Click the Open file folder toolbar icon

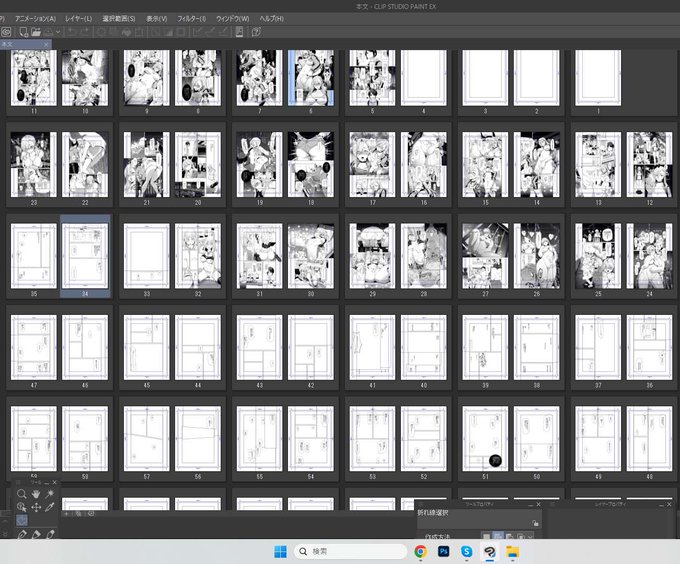tap(36, 32)
